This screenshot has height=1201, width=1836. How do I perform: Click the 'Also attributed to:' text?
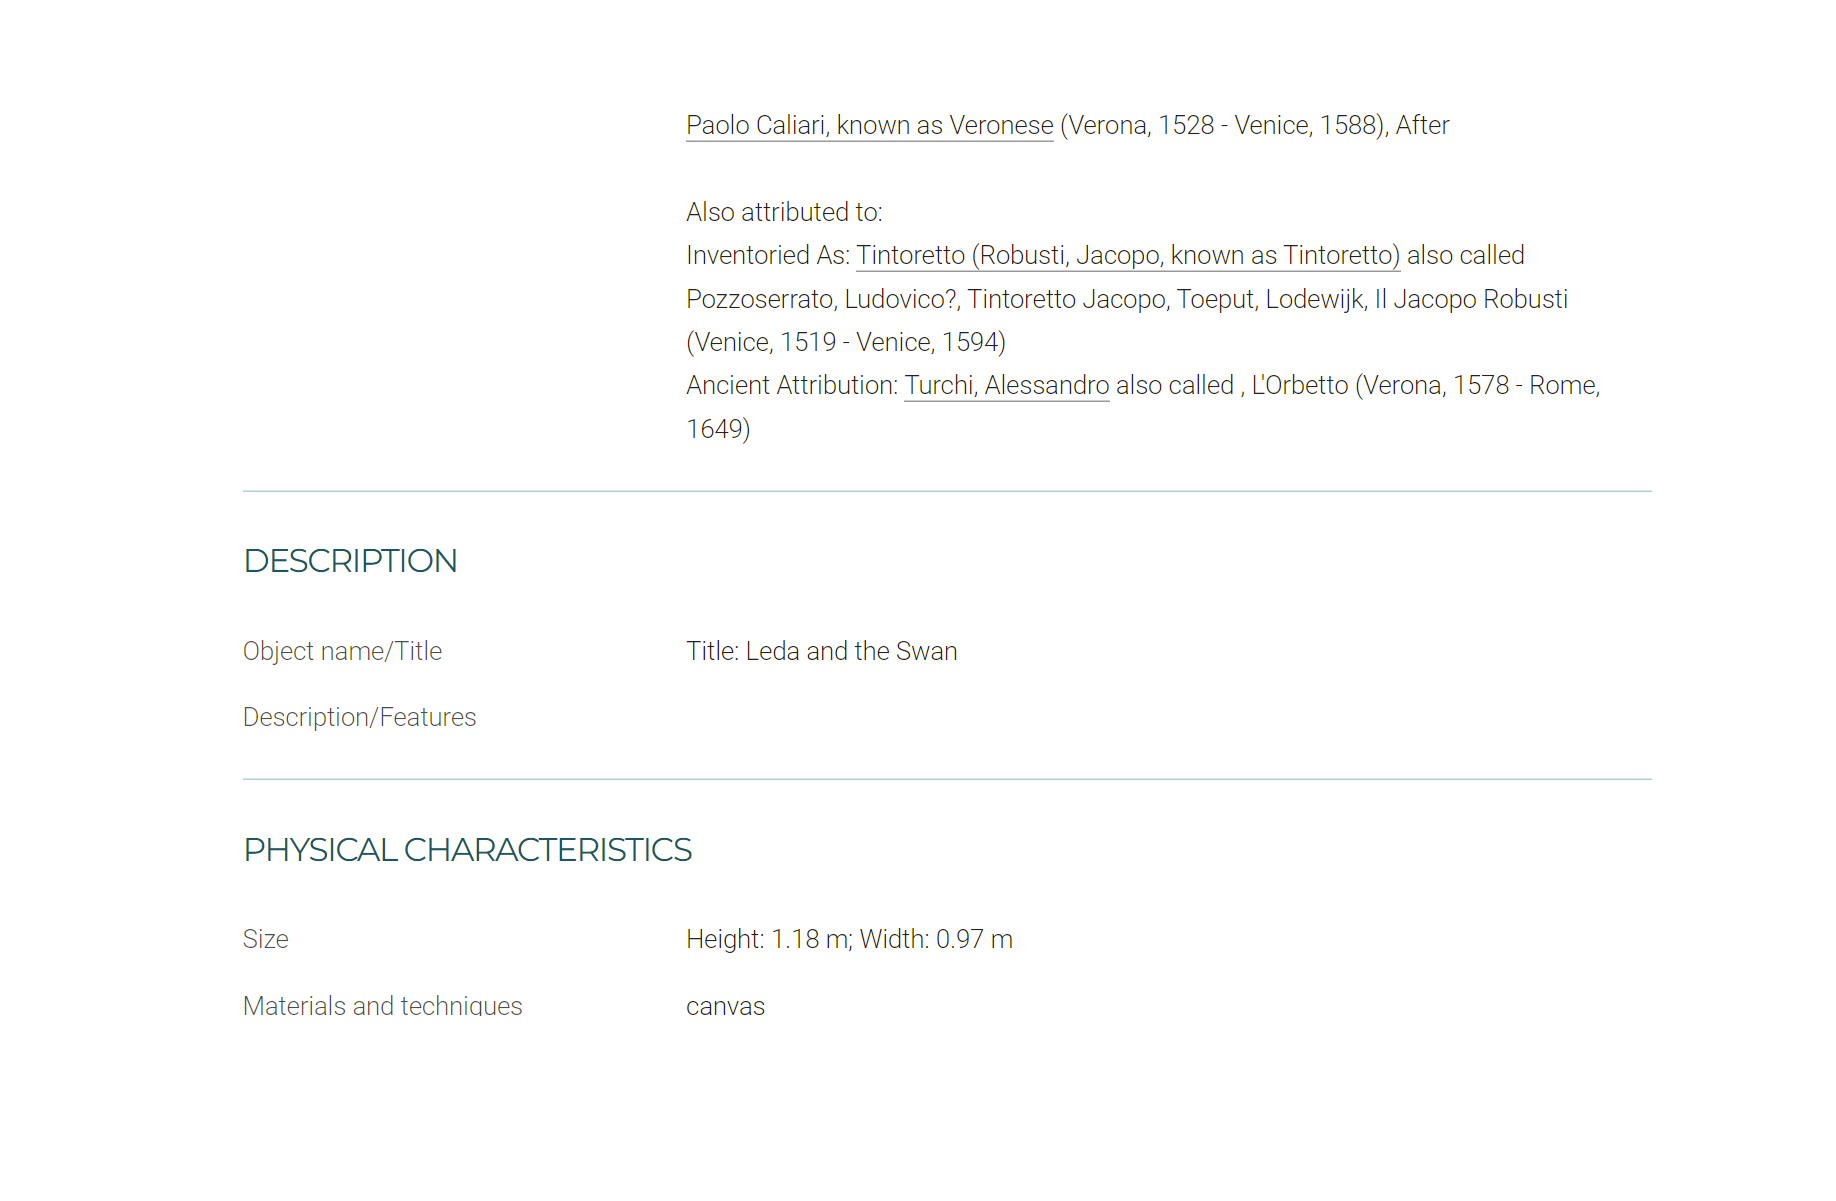[784, 212]
